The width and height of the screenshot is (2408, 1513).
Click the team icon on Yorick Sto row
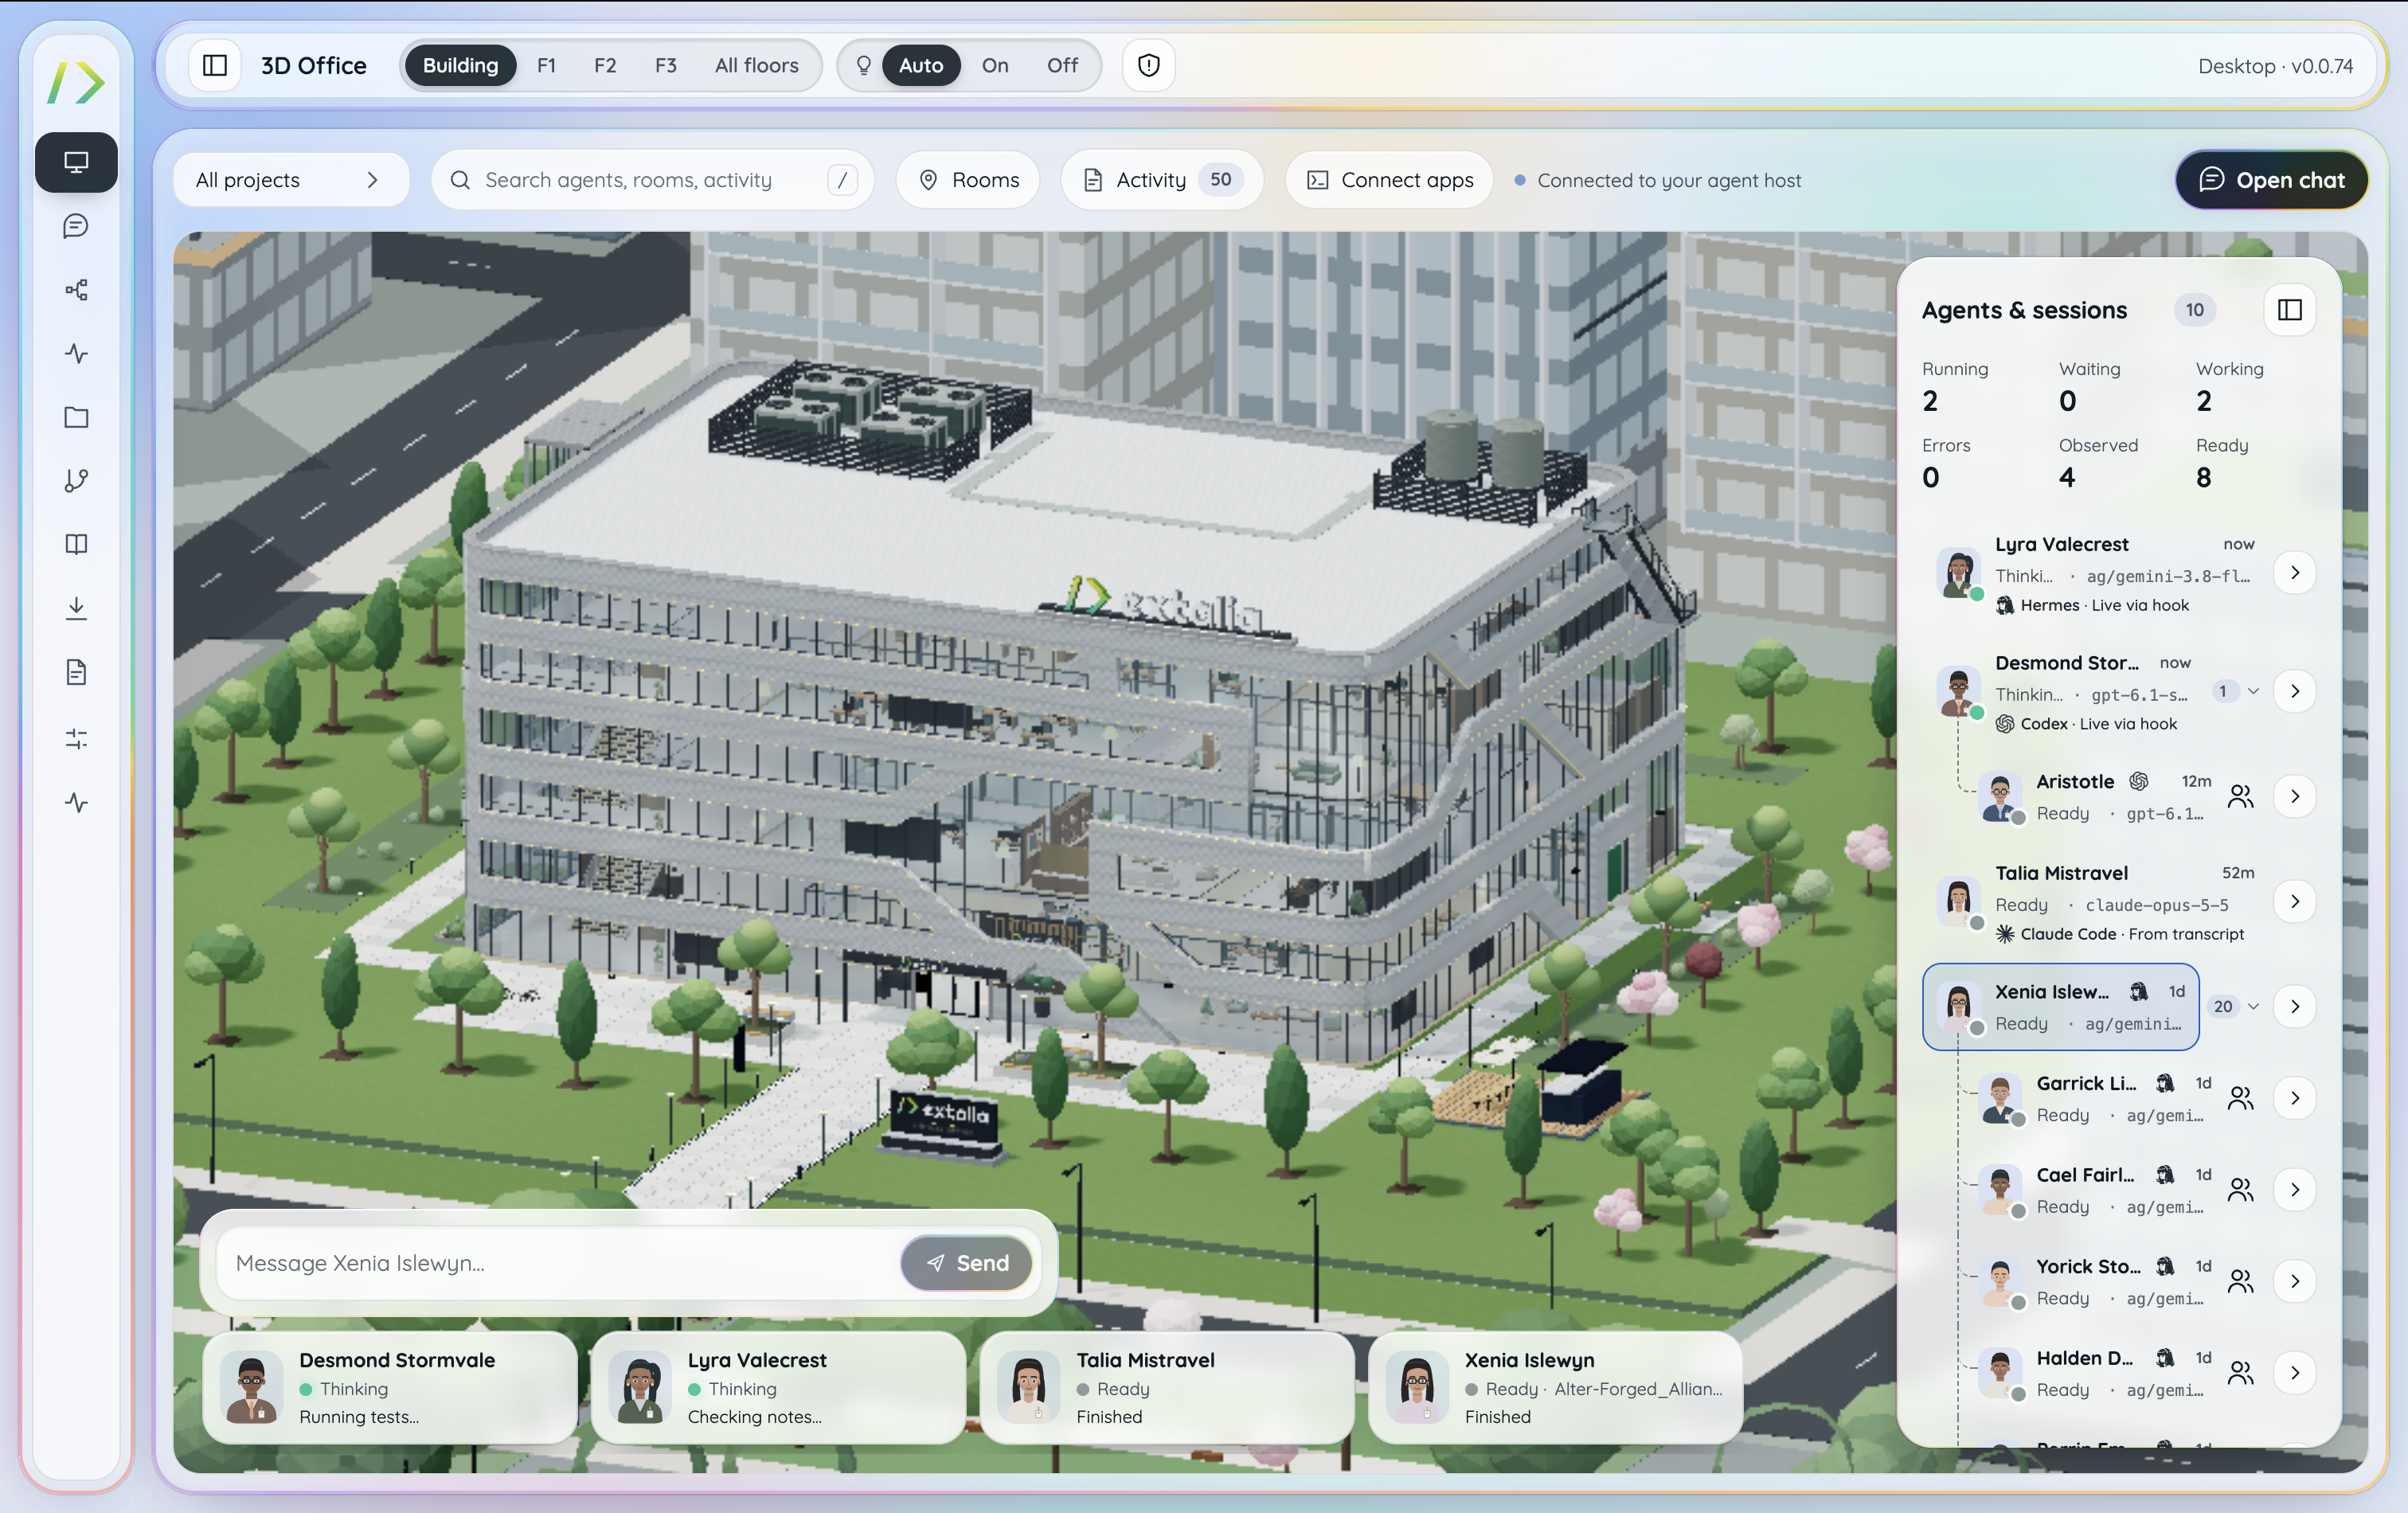(x=2240, y=1282)
